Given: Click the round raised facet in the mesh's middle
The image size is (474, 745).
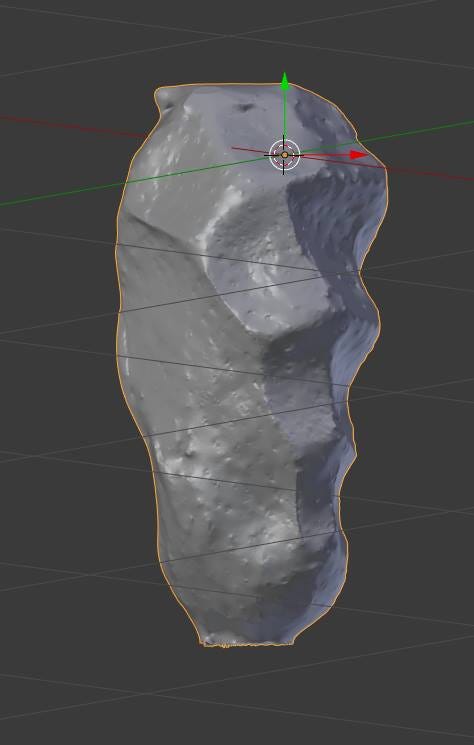Looking at the screenshot, I should point(268,266).
